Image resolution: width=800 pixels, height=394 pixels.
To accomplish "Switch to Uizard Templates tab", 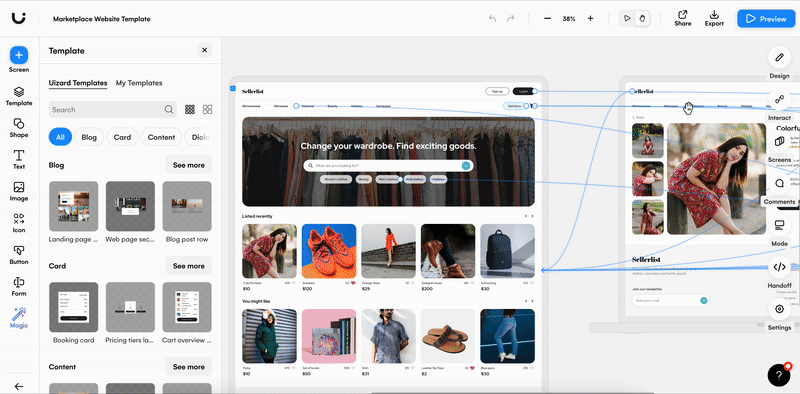I will click(78, 83).
